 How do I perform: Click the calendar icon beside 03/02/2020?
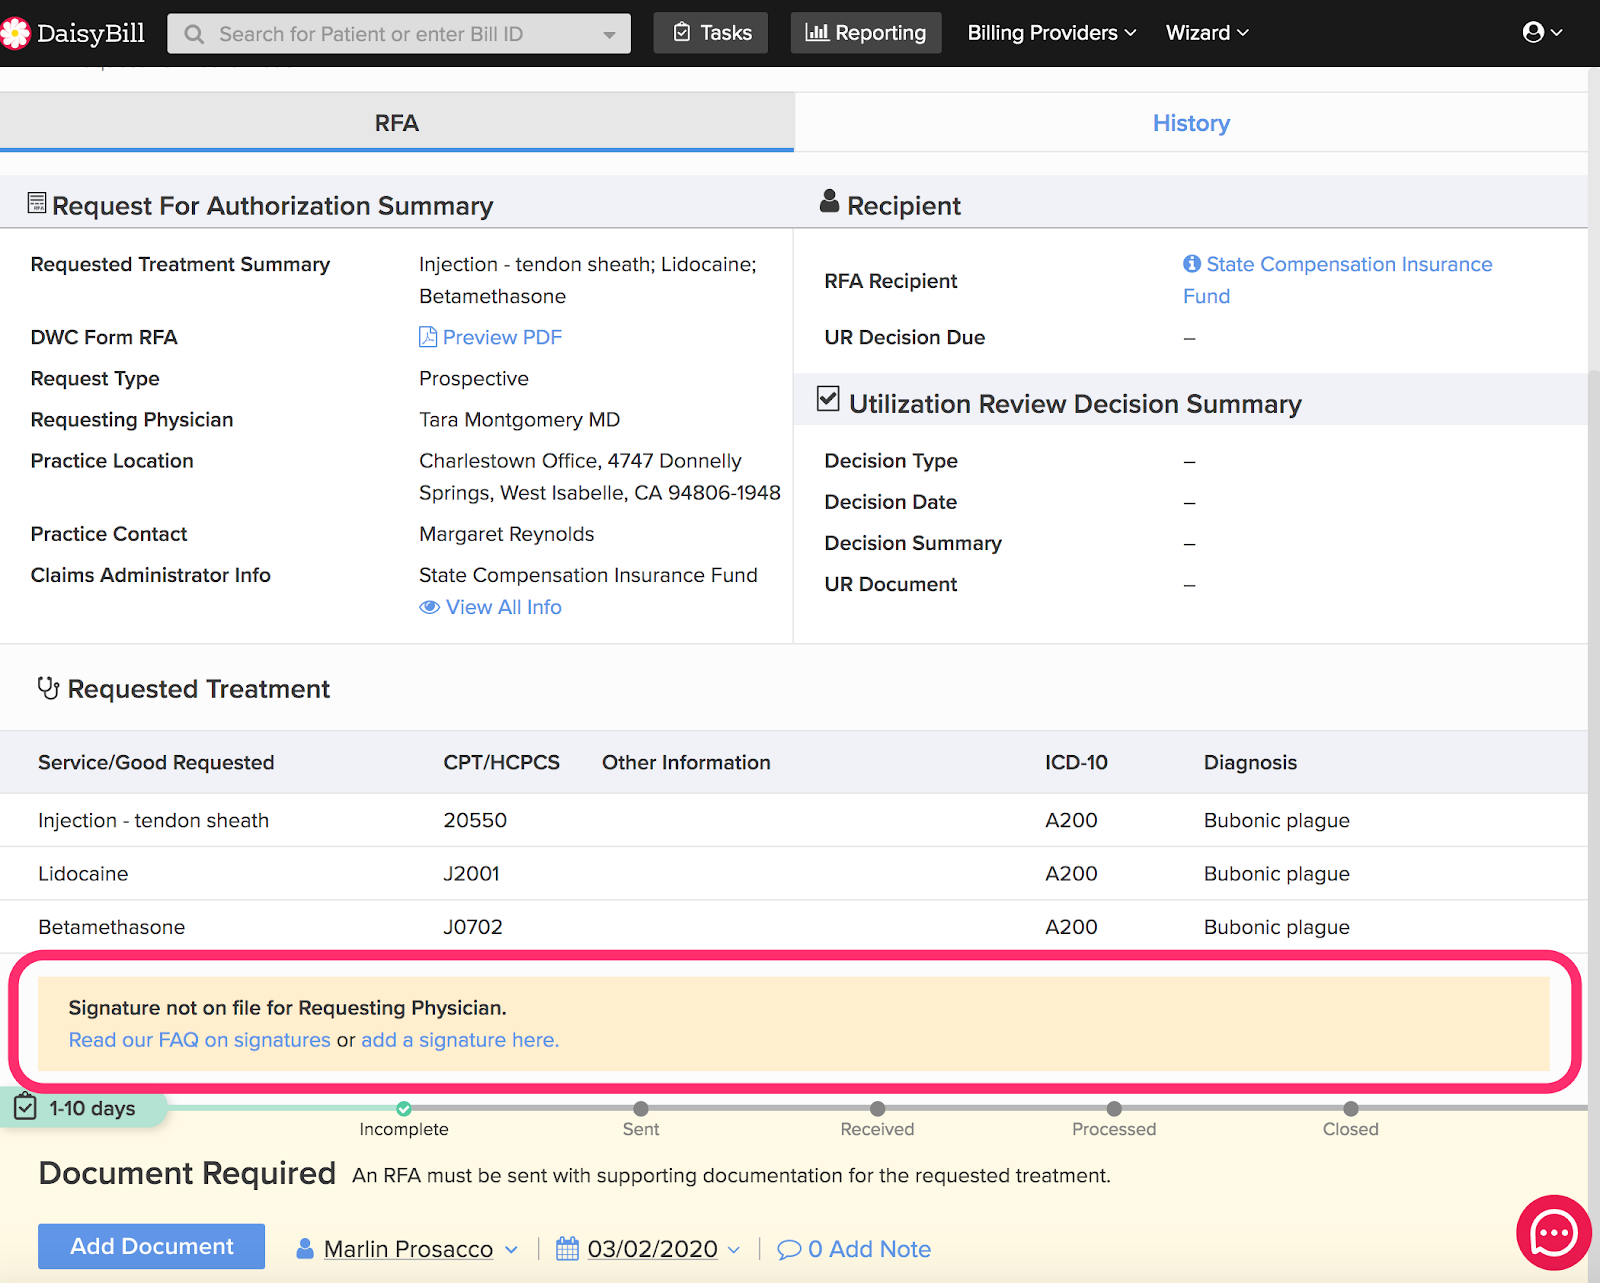pos(567,1249)
